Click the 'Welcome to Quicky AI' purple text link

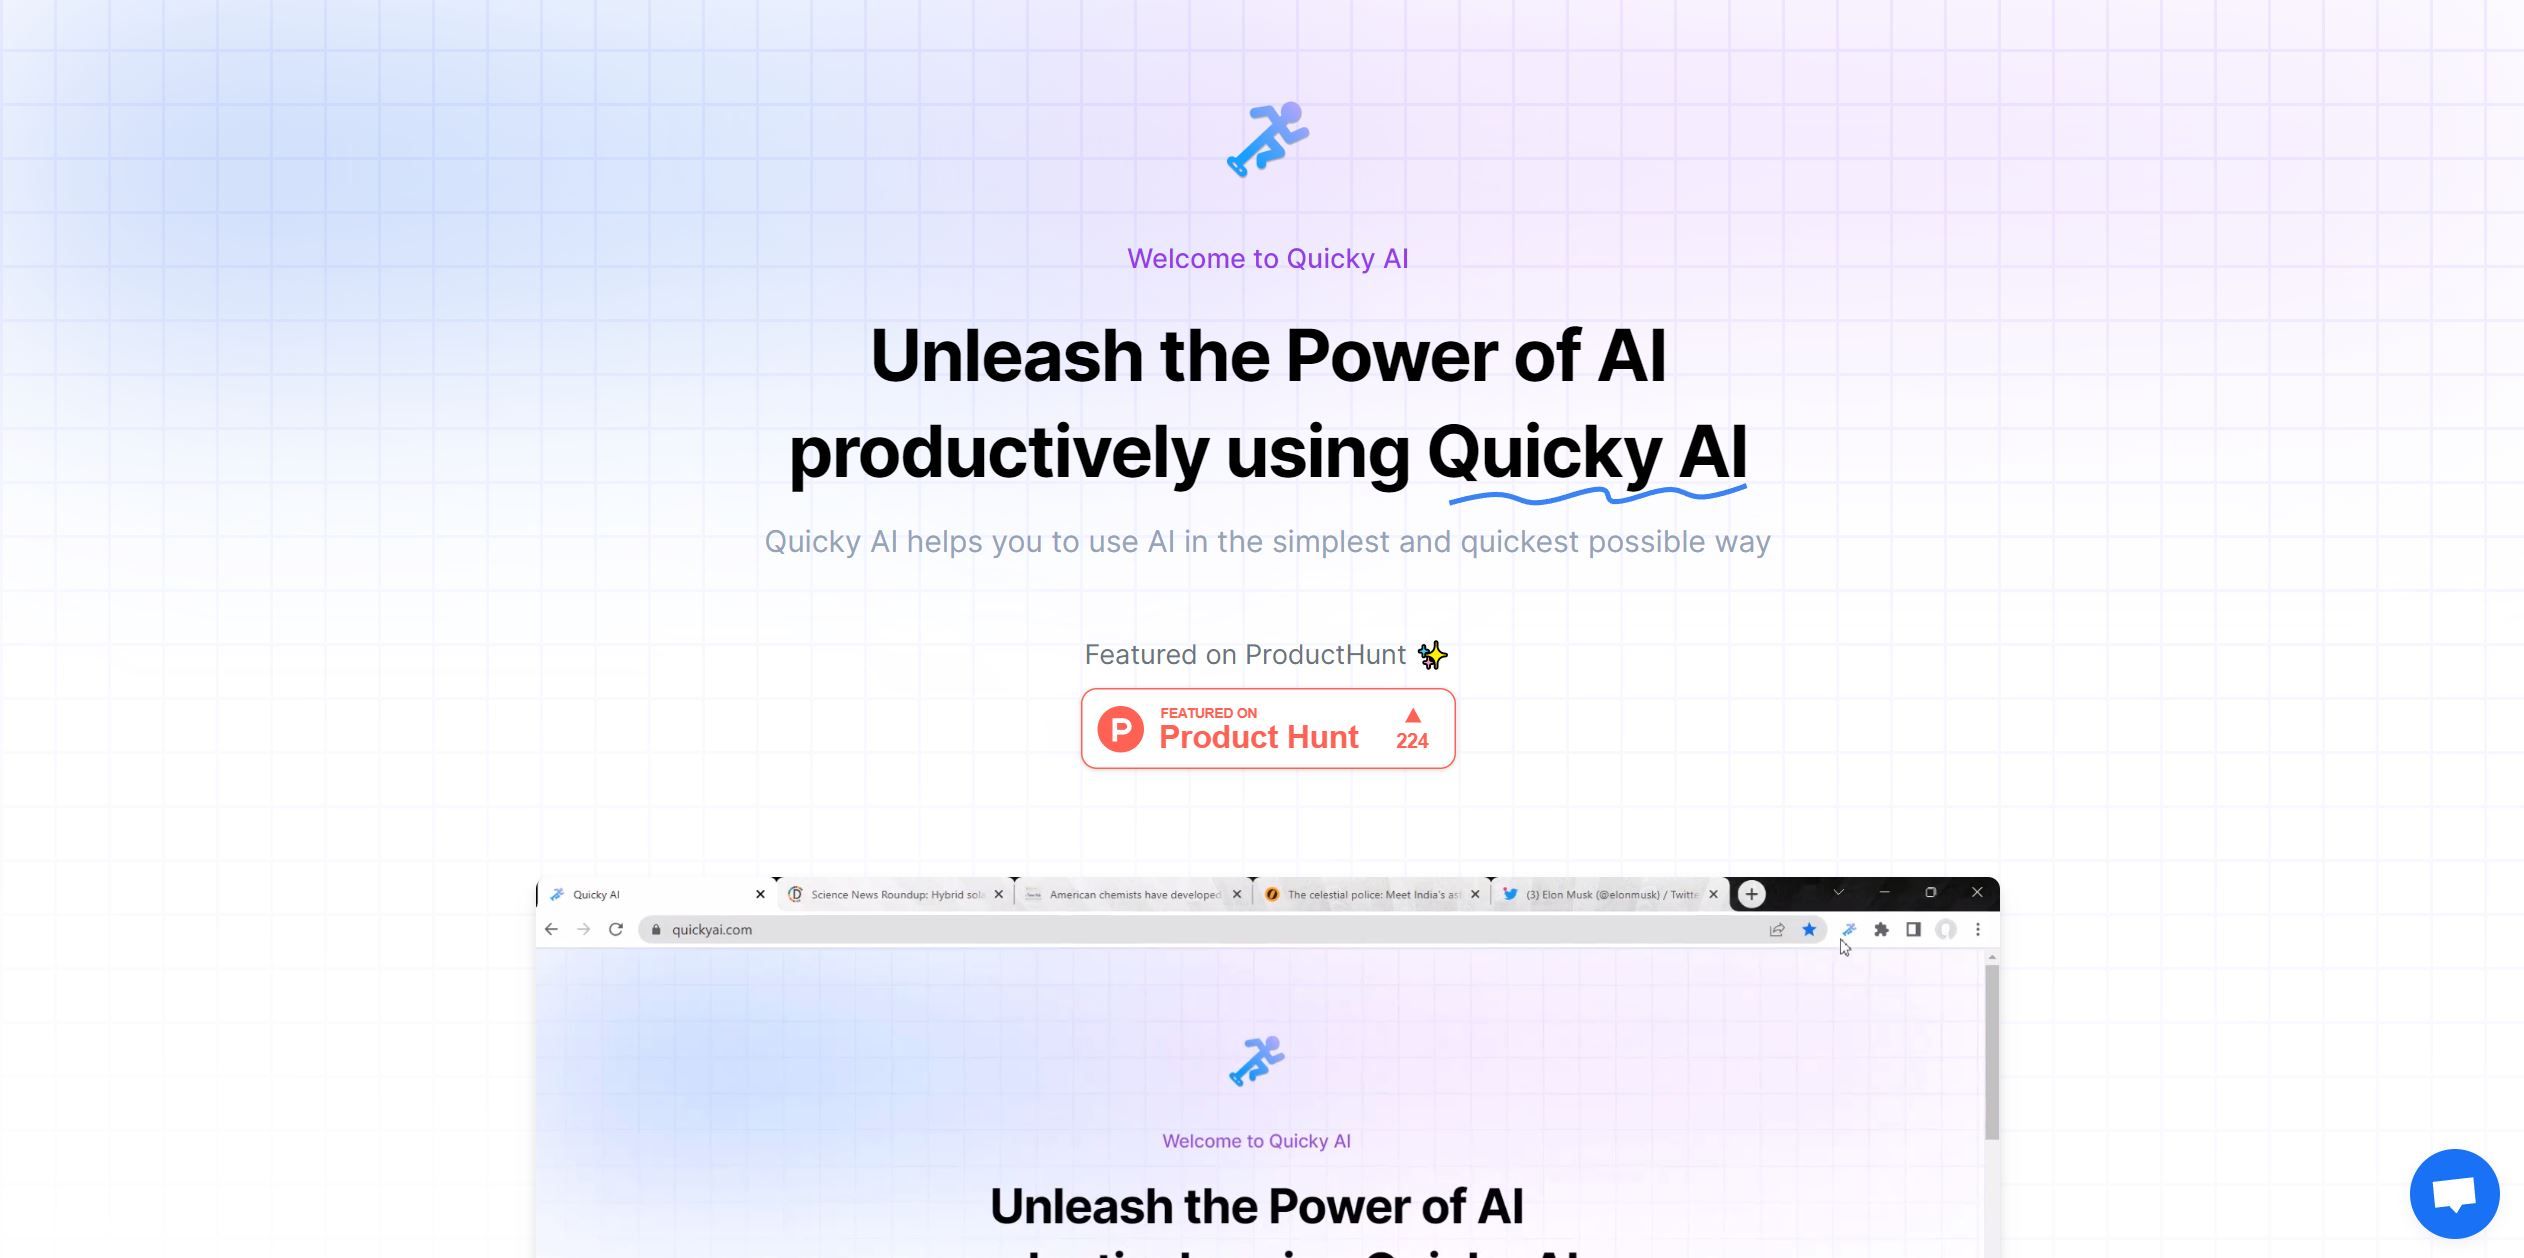1267,257
